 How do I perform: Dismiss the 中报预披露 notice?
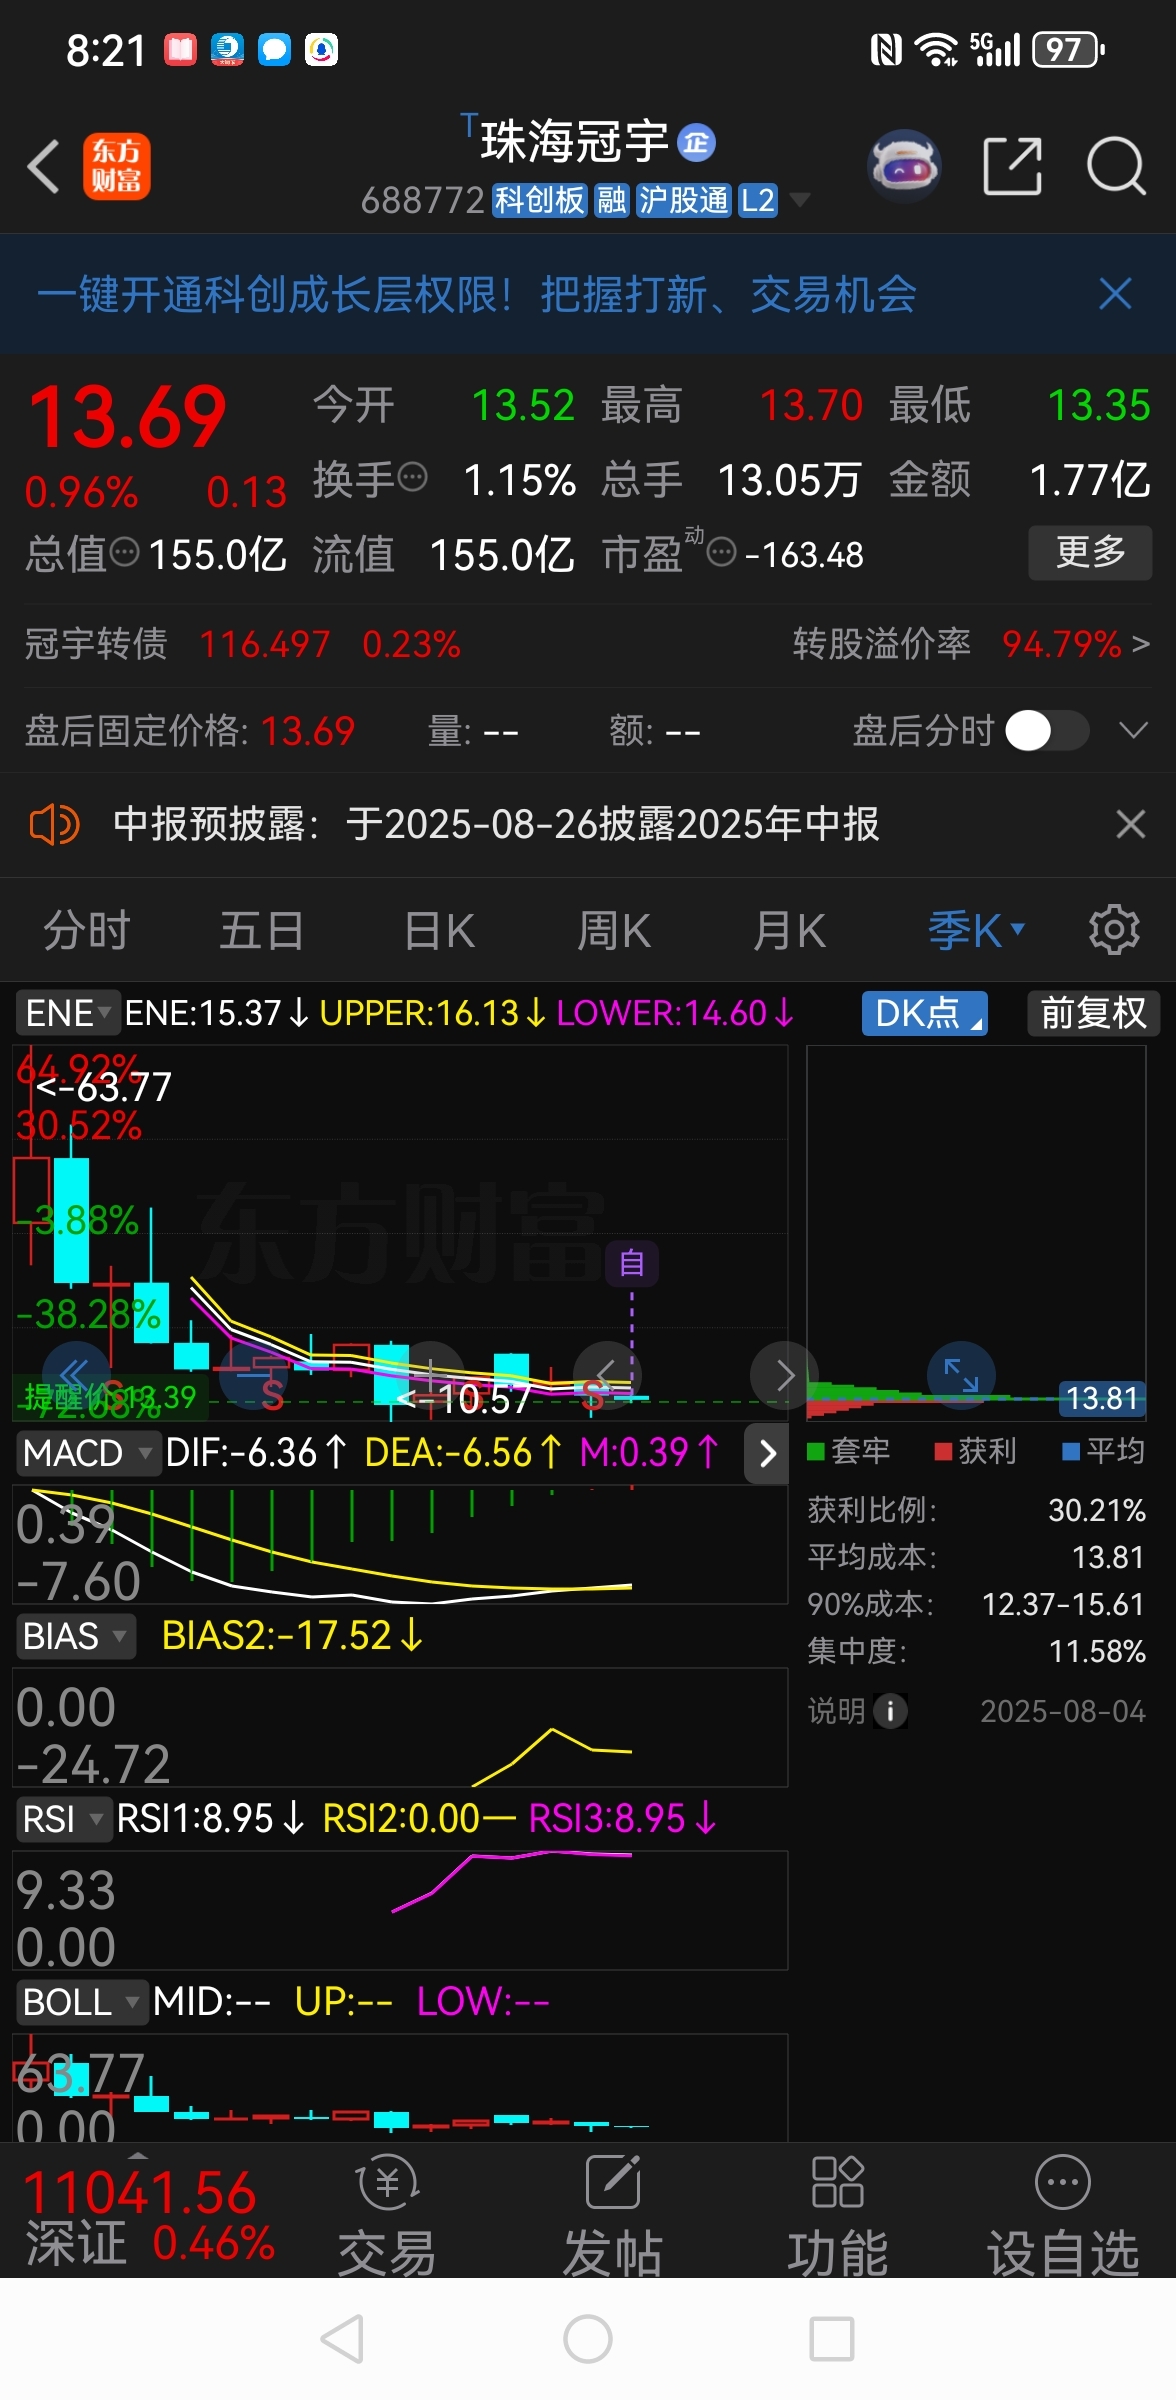pos(1130,825)
